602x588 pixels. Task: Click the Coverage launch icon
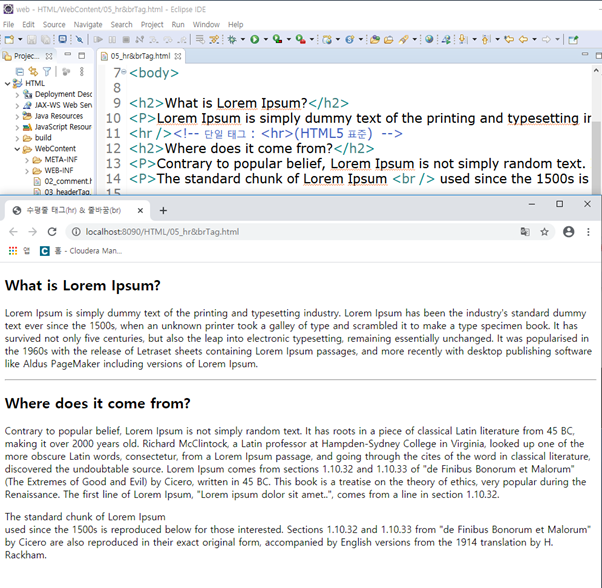click(277, 40)
